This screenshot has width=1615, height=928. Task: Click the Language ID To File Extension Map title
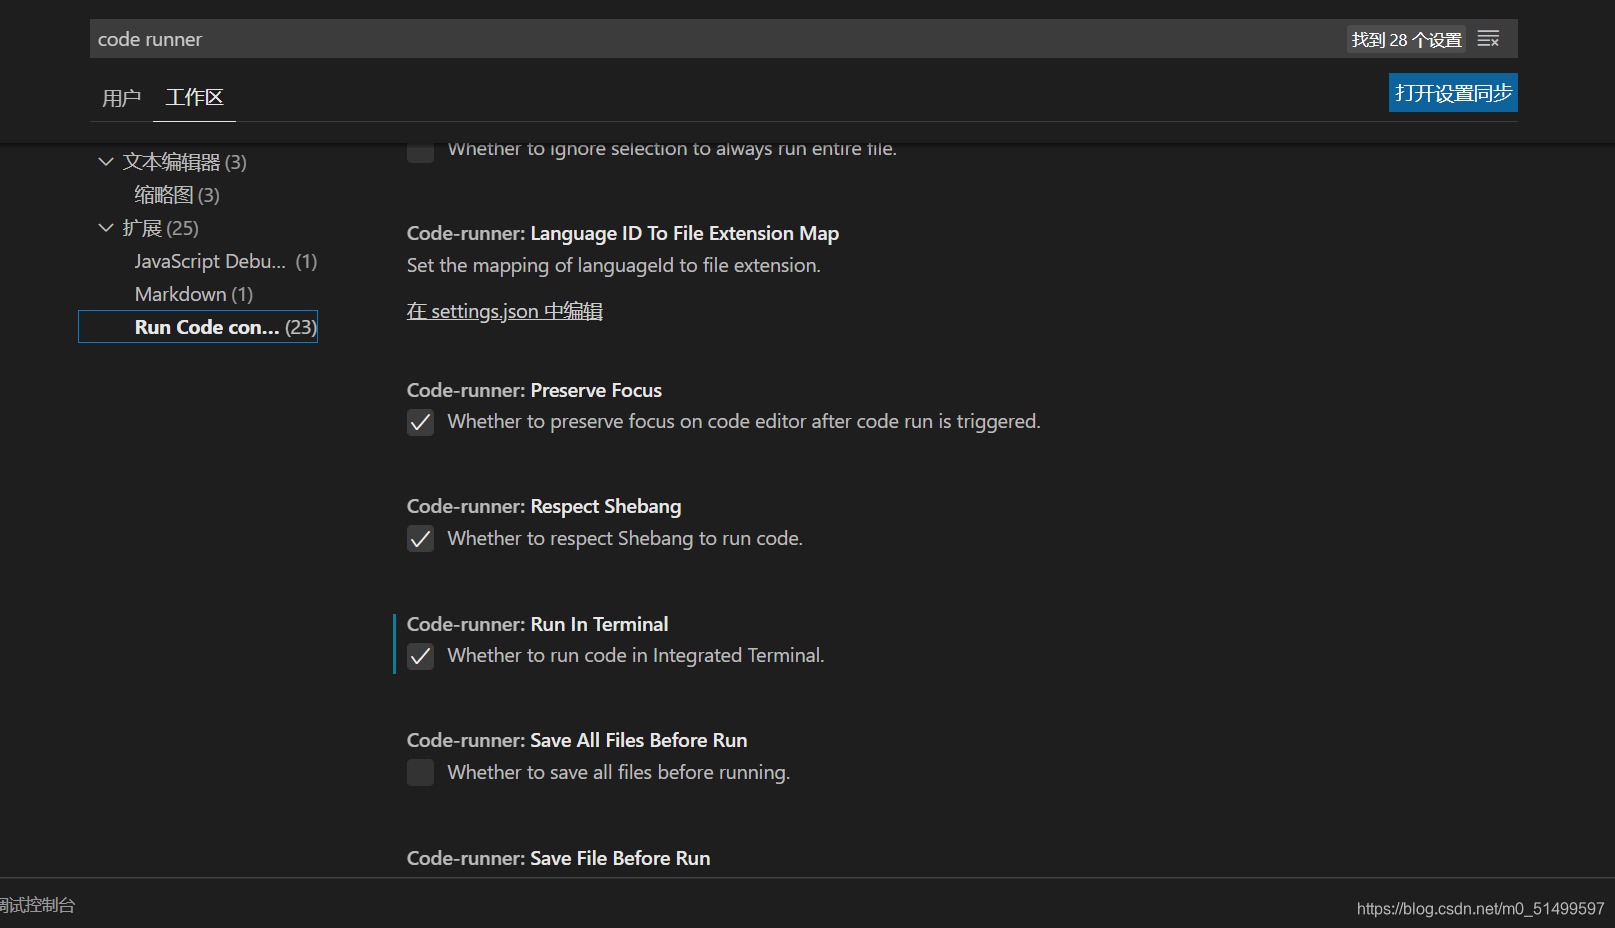pyautogui.click(x=623, y=233)
